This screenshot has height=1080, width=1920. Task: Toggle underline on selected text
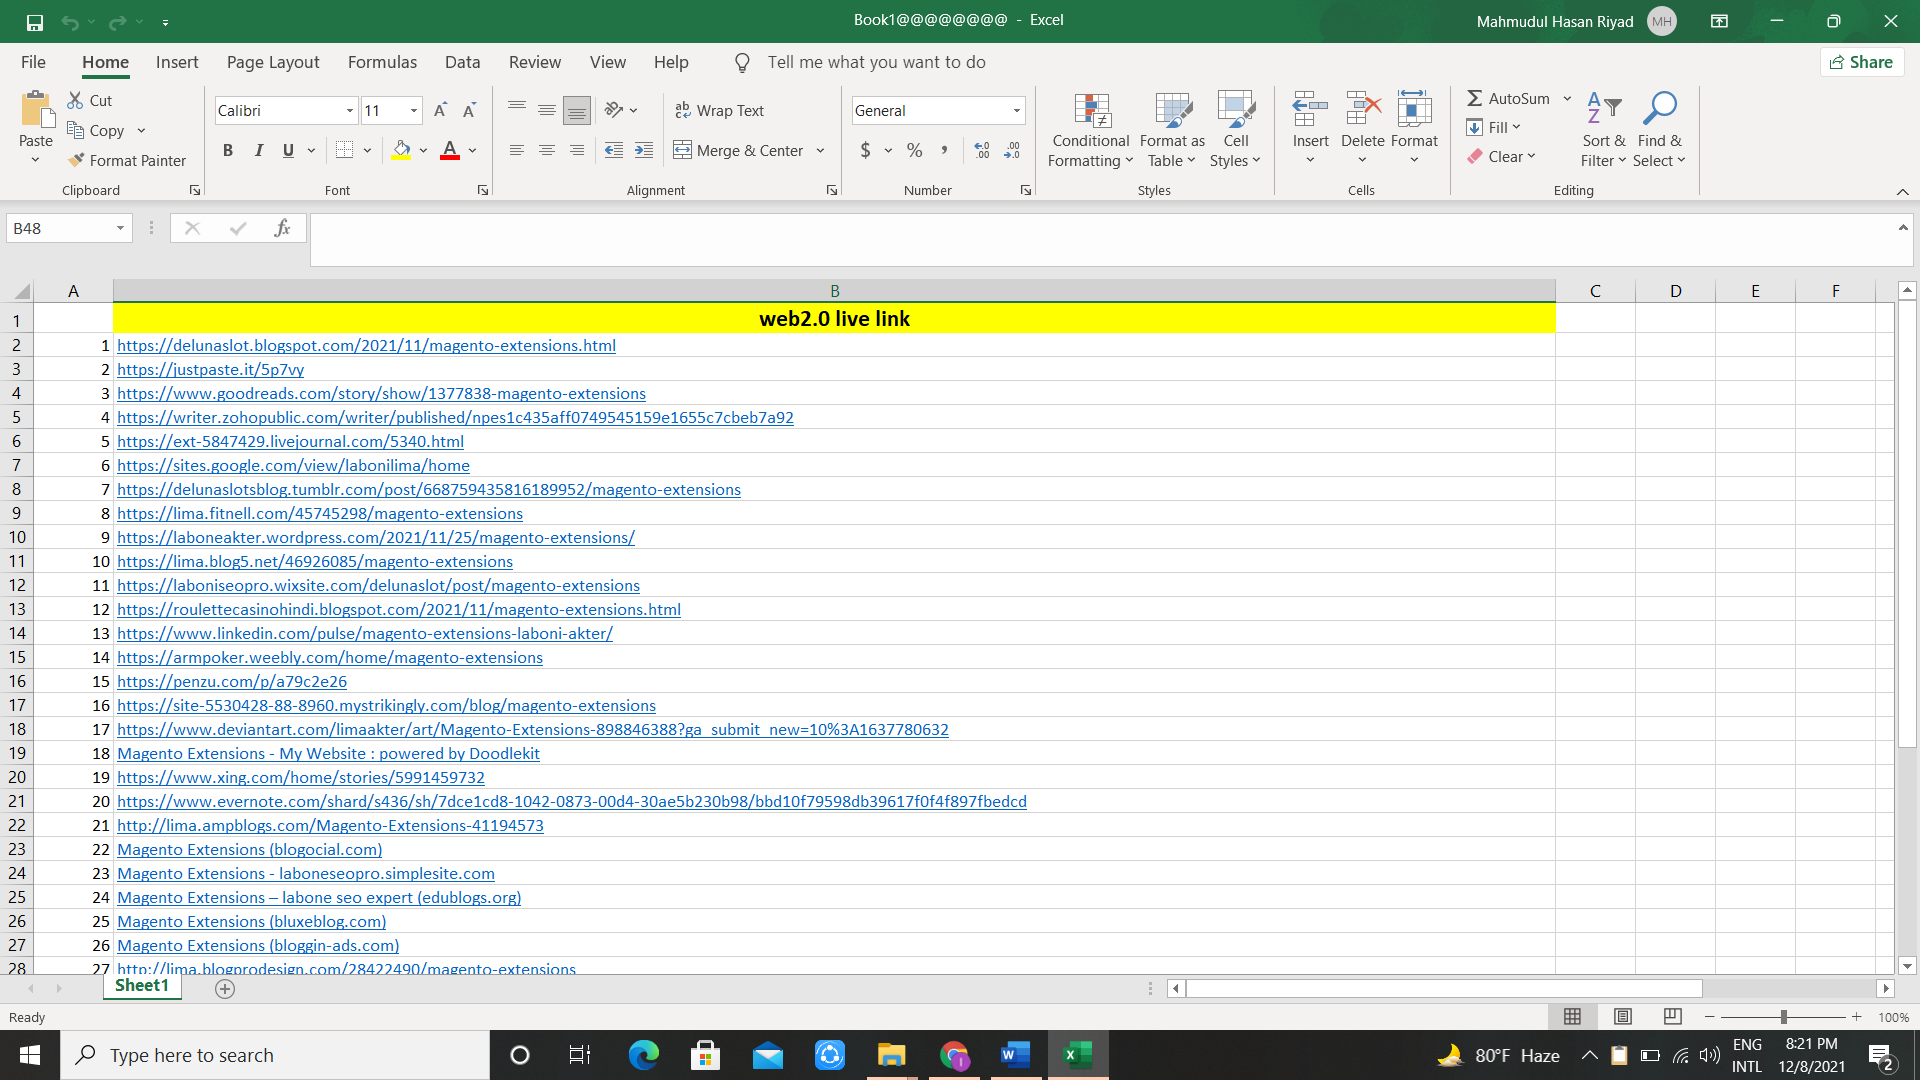[x=287, y=150]
